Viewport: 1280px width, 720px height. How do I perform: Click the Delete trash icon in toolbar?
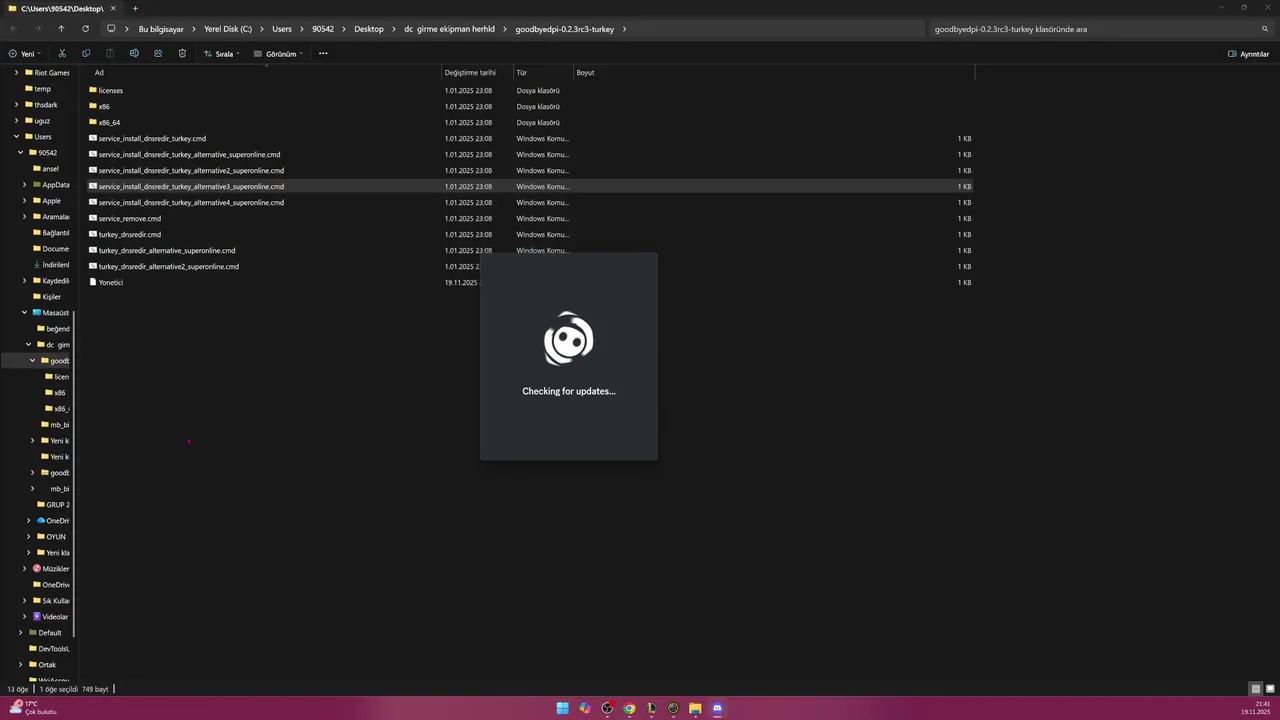[182, 53]
